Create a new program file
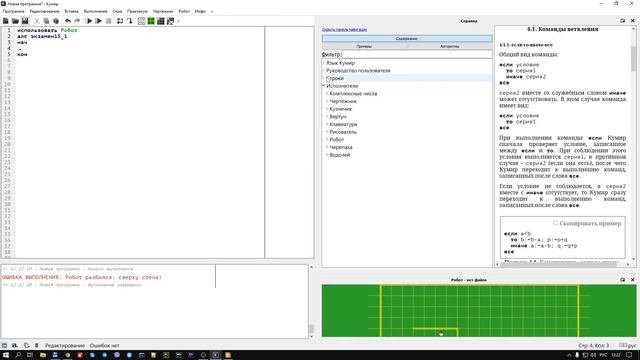Screen dimensions: 640x360 point(6,21)
